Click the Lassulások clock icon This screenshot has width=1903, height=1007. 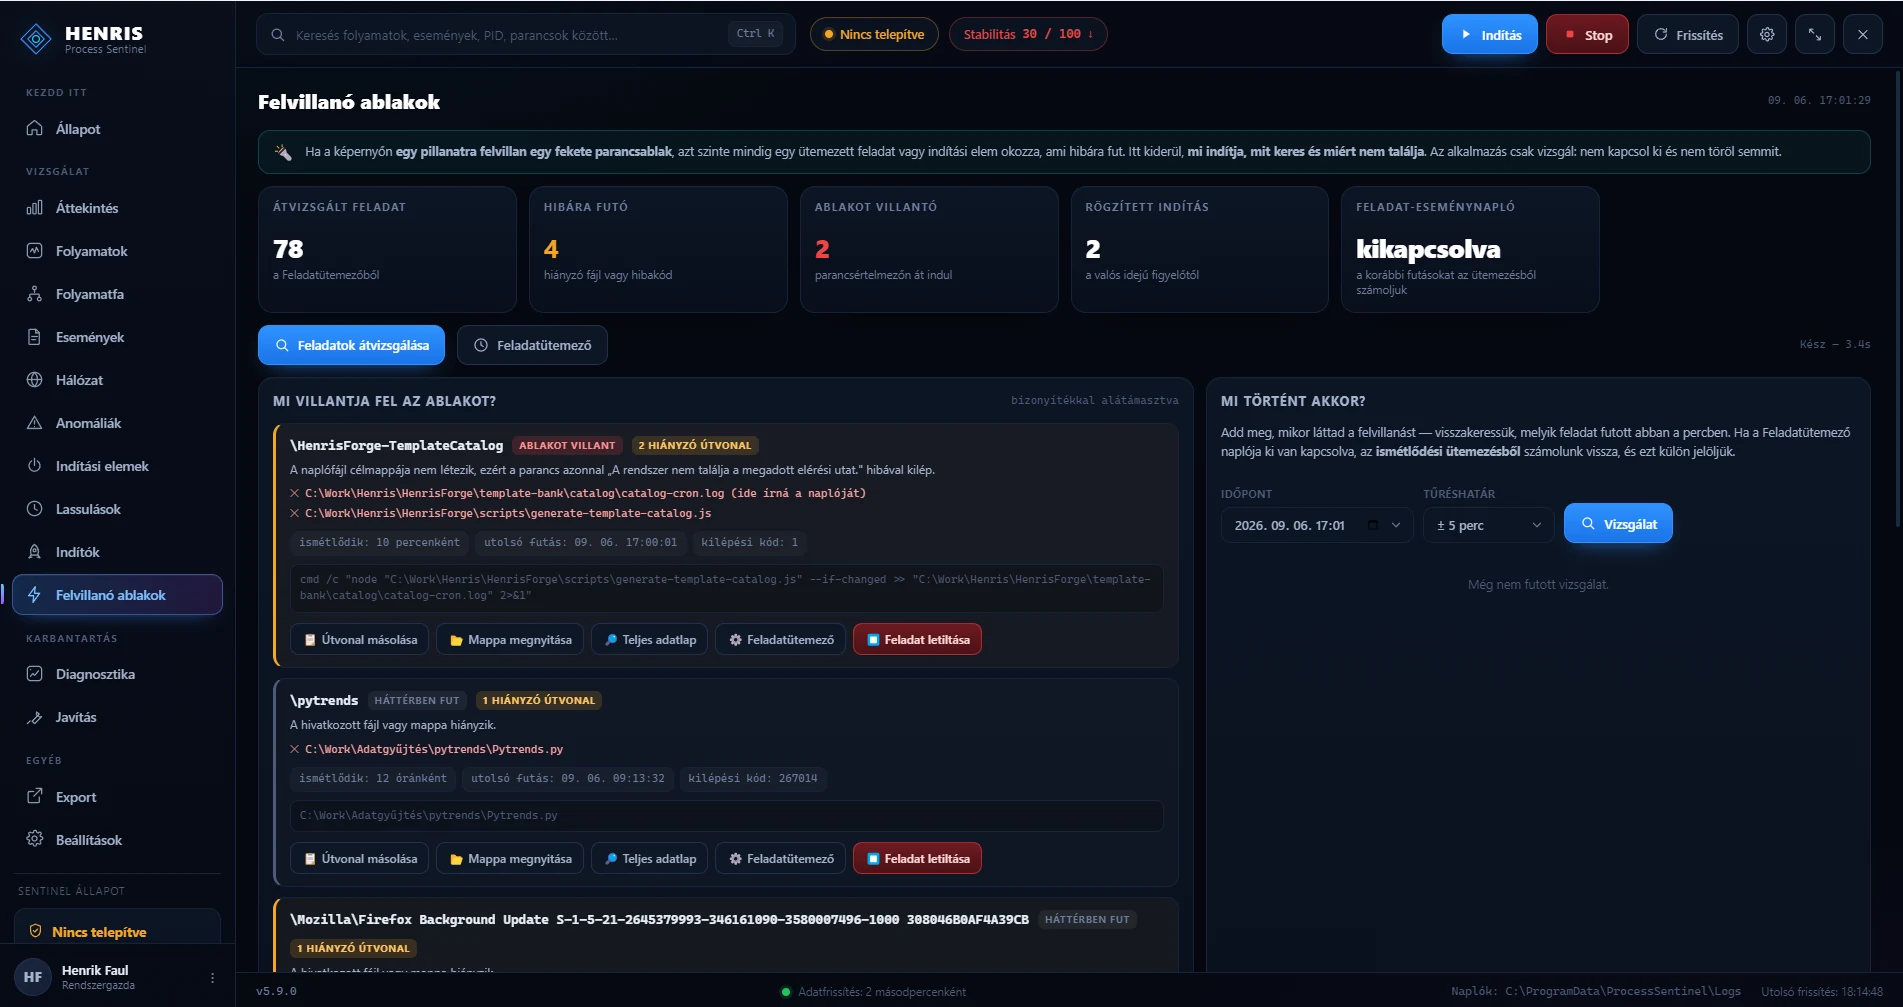(35, 509)
